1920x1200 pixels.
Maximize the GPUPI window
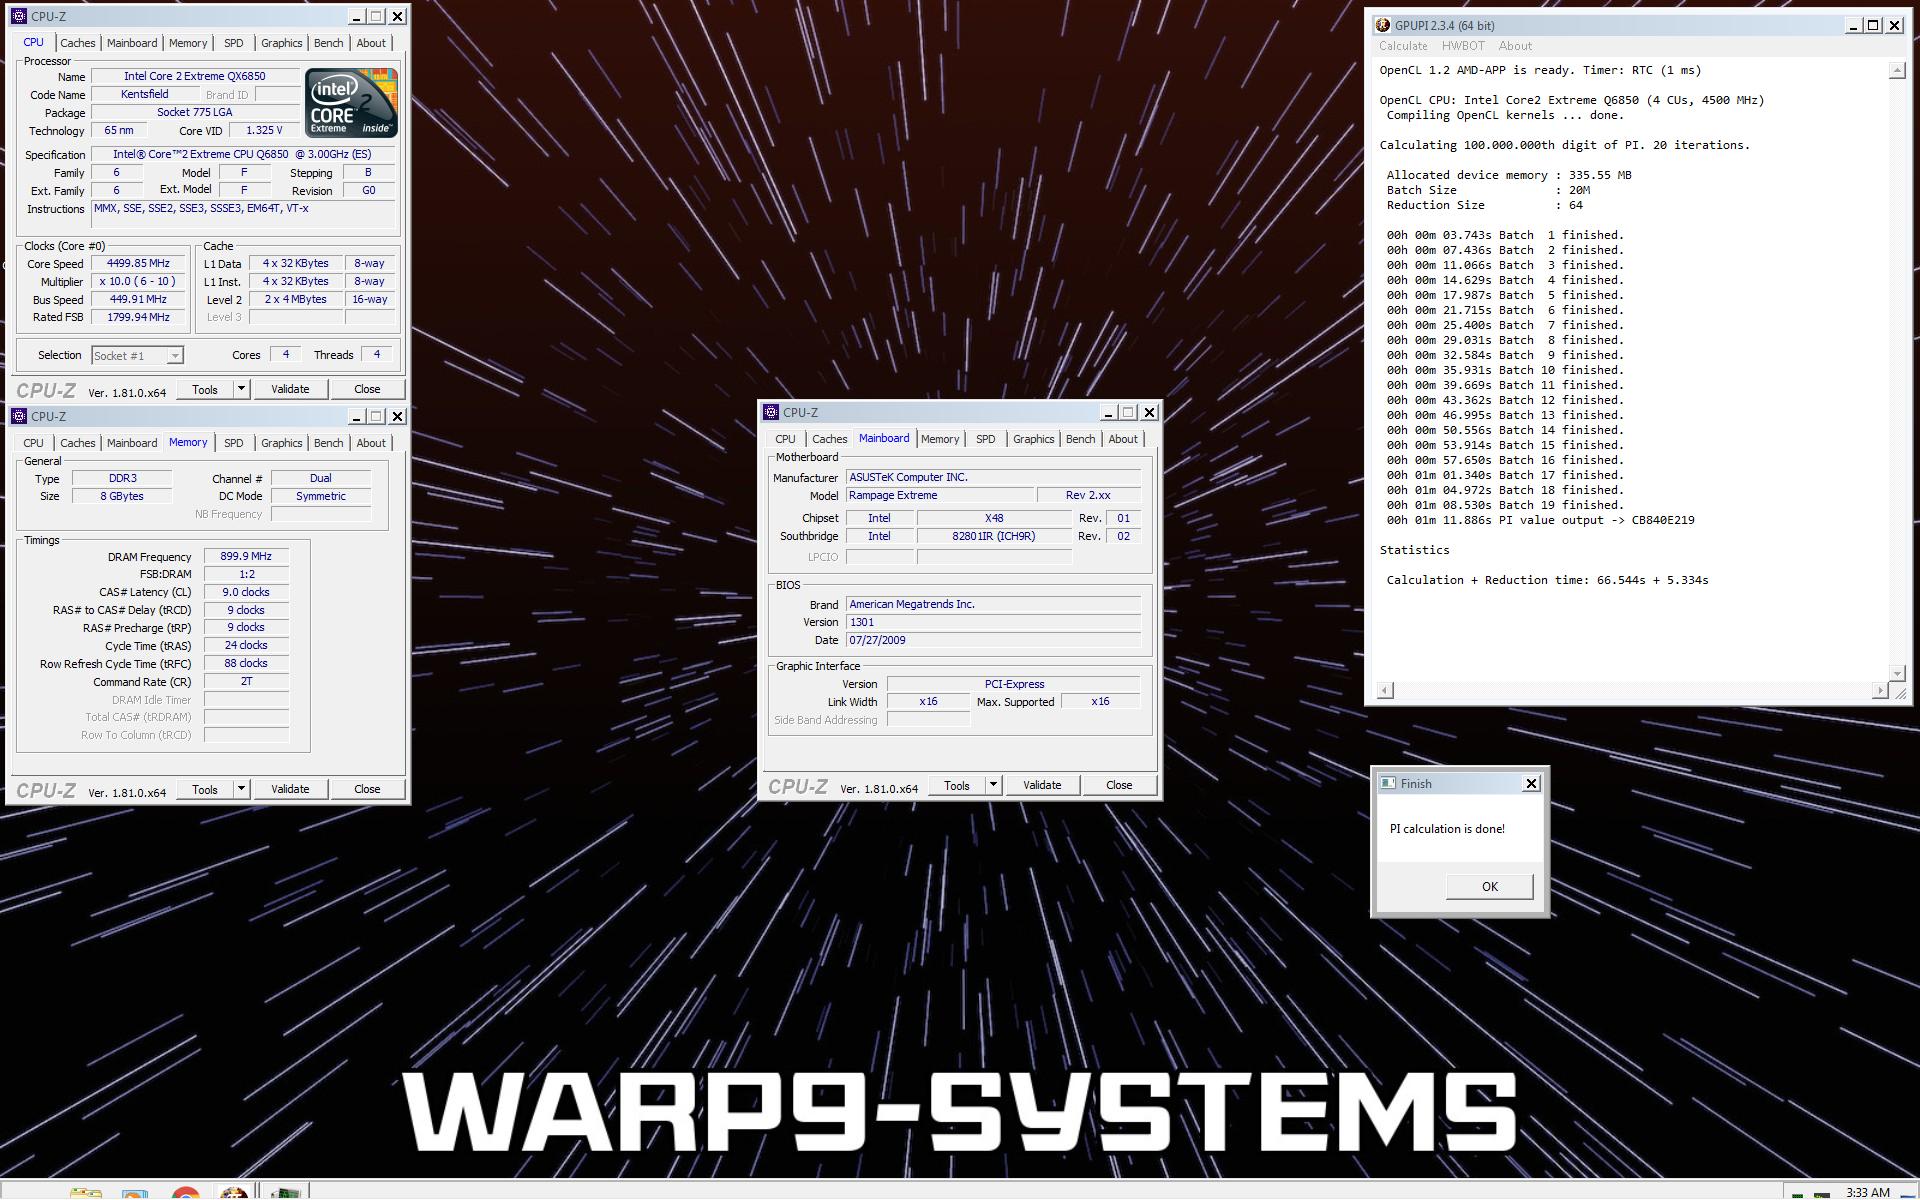(x=1873, y=25)
